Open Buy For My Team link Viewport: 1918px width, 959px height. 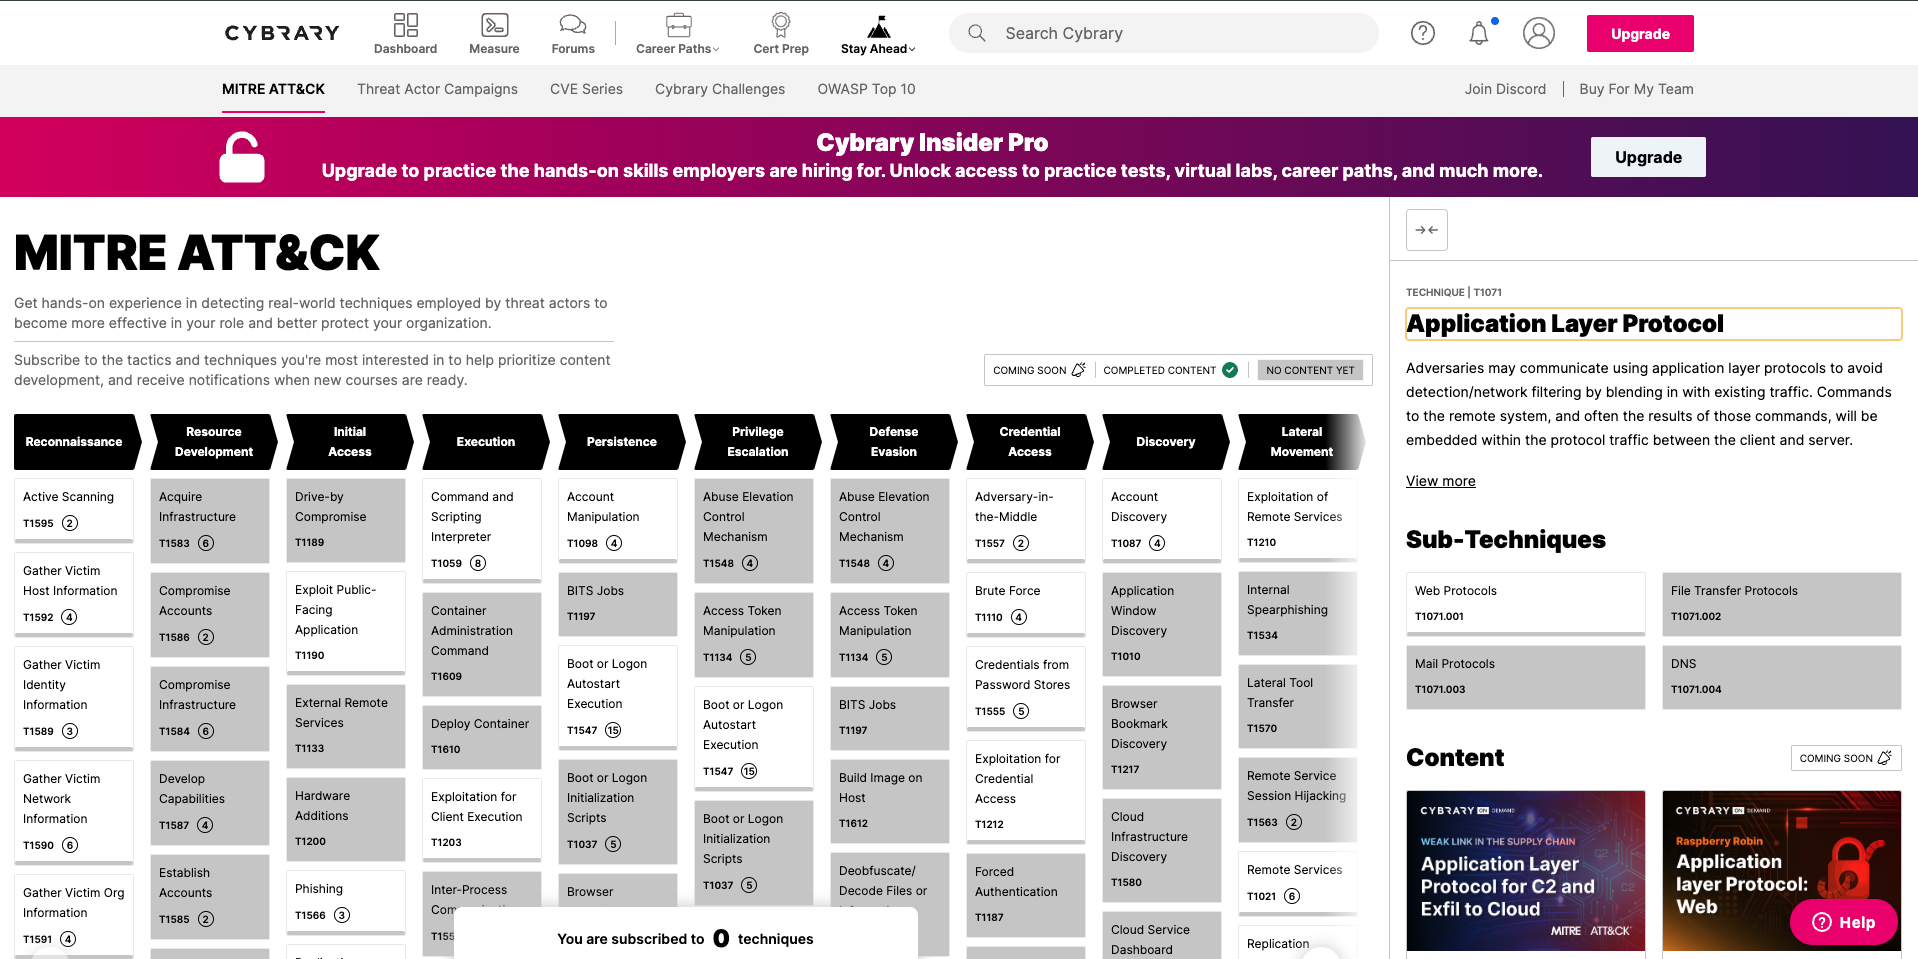point(1636,89)
